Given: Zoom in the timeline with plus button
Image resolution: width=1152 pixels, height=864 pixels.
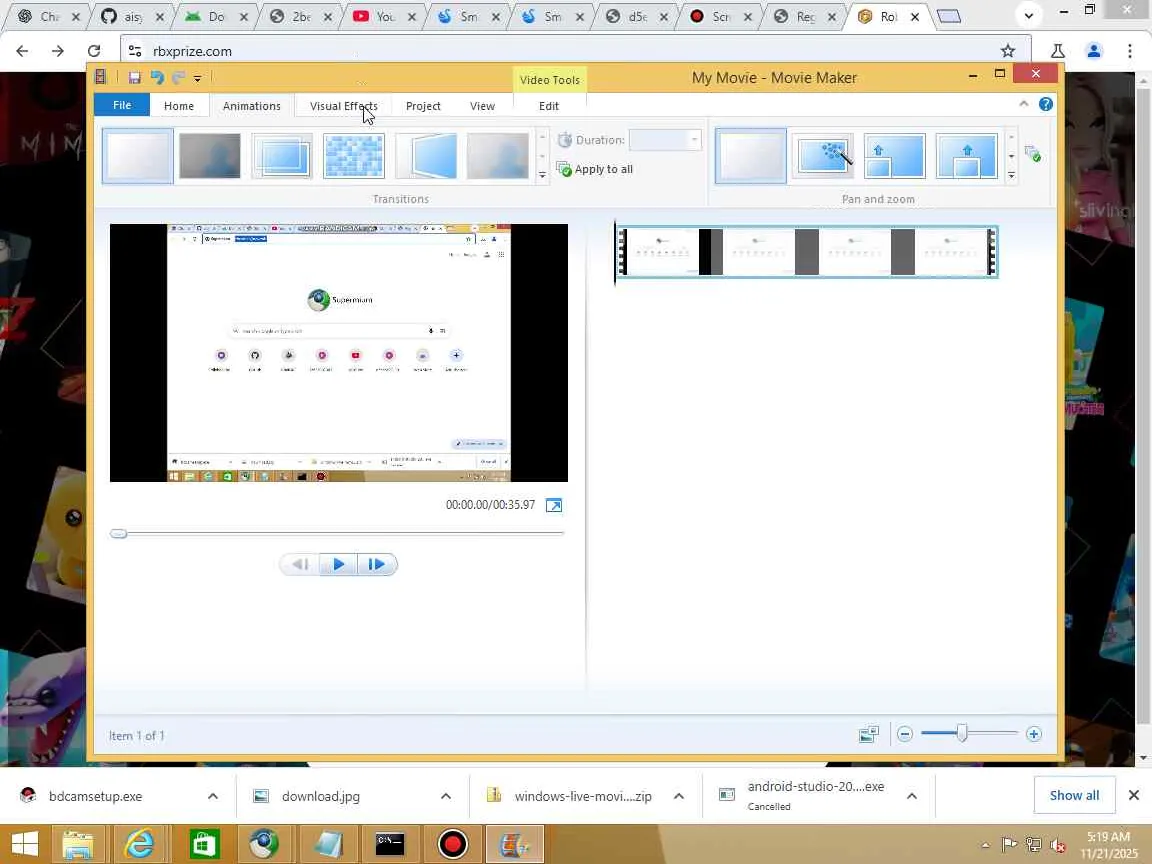Looking at the screenshot, I should (1034, 734).
